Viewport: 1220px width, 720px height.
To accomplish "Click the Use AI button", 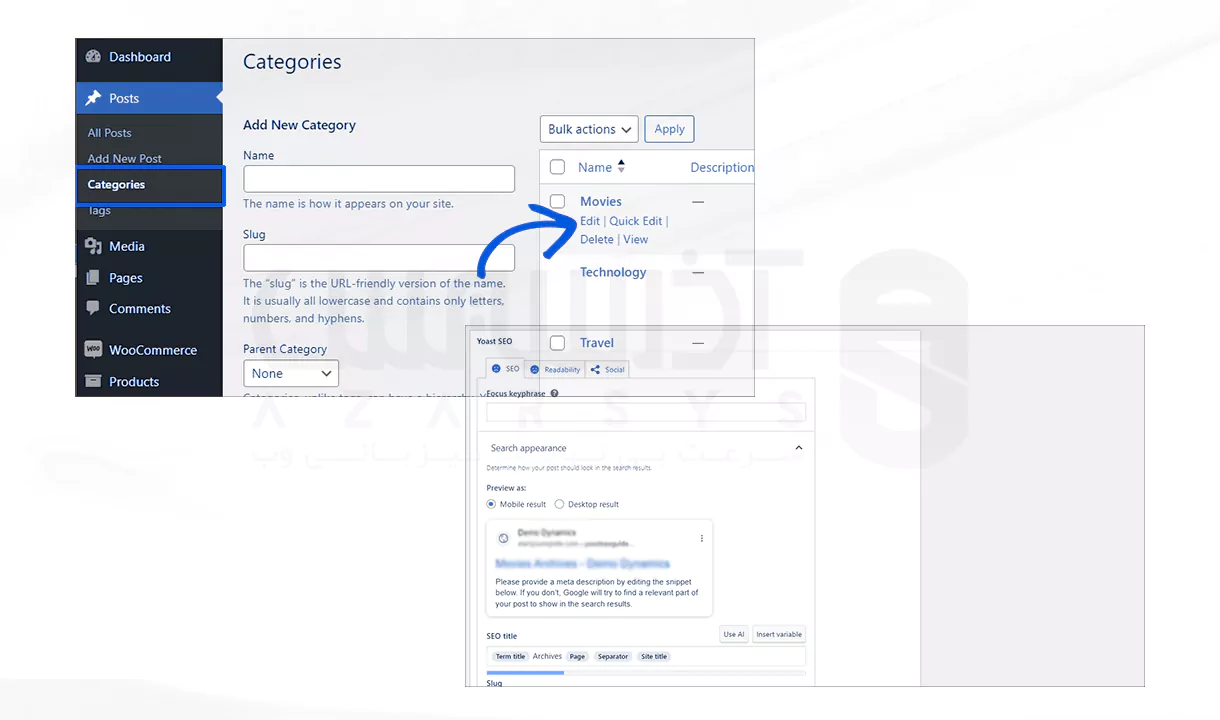I will click(734, 634).
